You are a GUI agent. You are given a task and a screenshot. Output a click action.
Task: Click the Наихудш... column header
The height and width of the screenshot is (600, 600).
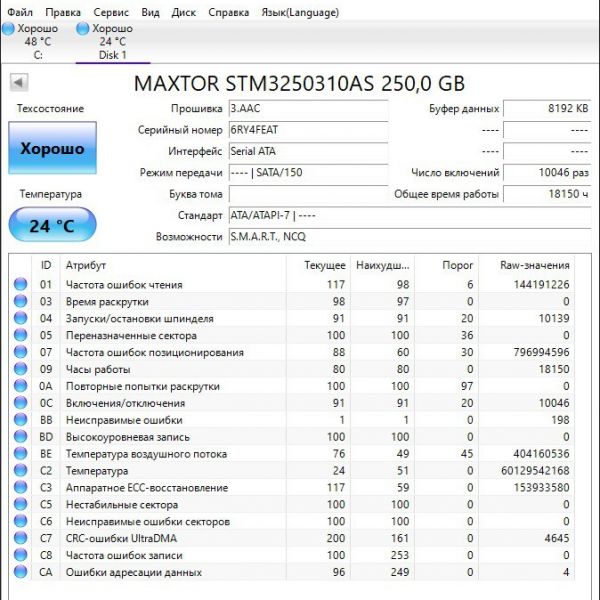tap(382, 265)
